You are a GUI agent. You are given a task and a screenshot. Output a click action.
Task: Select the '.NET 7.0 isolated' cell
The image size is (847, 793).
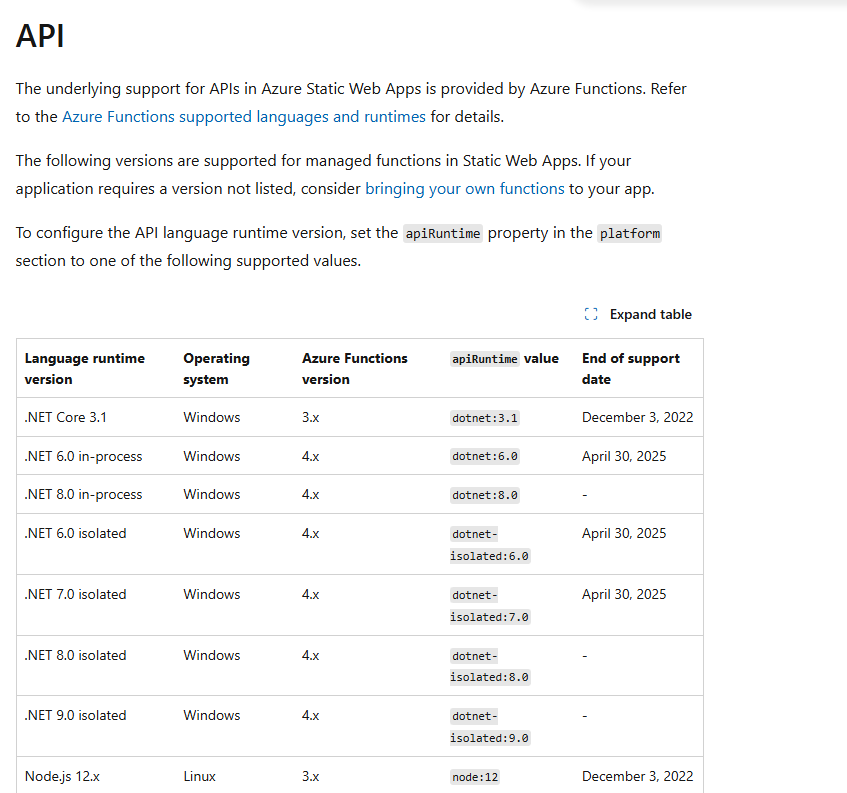76,595
